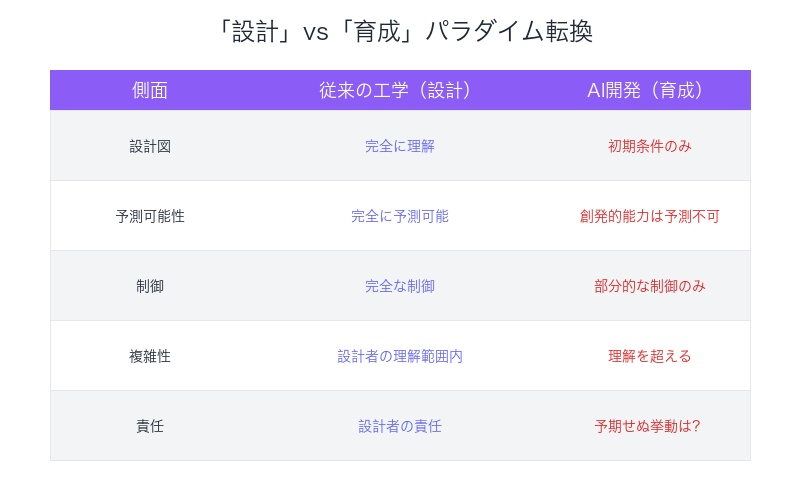Screen dimensions: 800x500
Task: Select the 従来の工学（設計） column header
Action: (400, 90)
